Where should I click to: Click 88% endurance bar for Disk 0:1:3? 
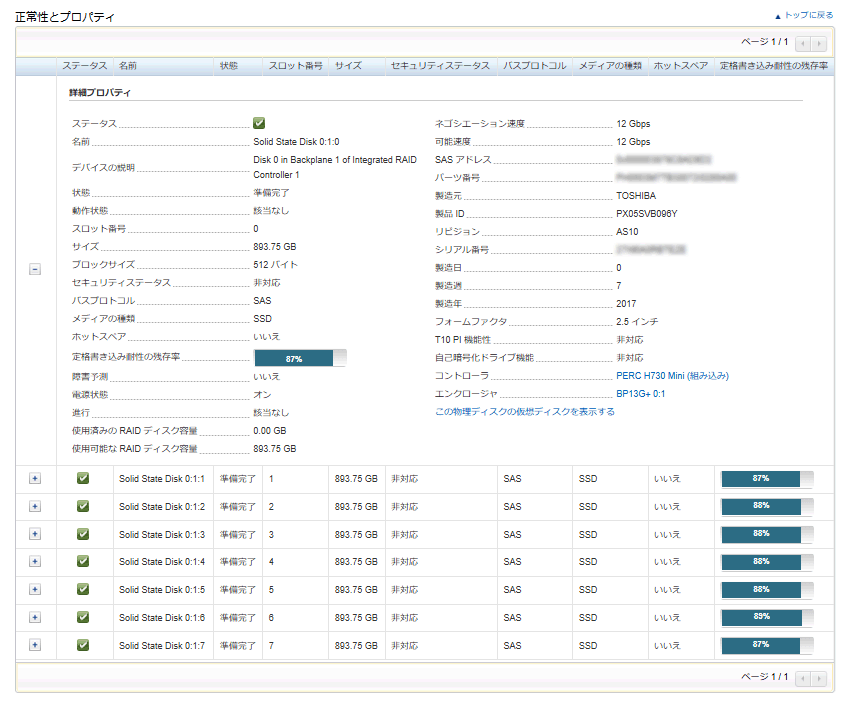[x=768, y=534]
